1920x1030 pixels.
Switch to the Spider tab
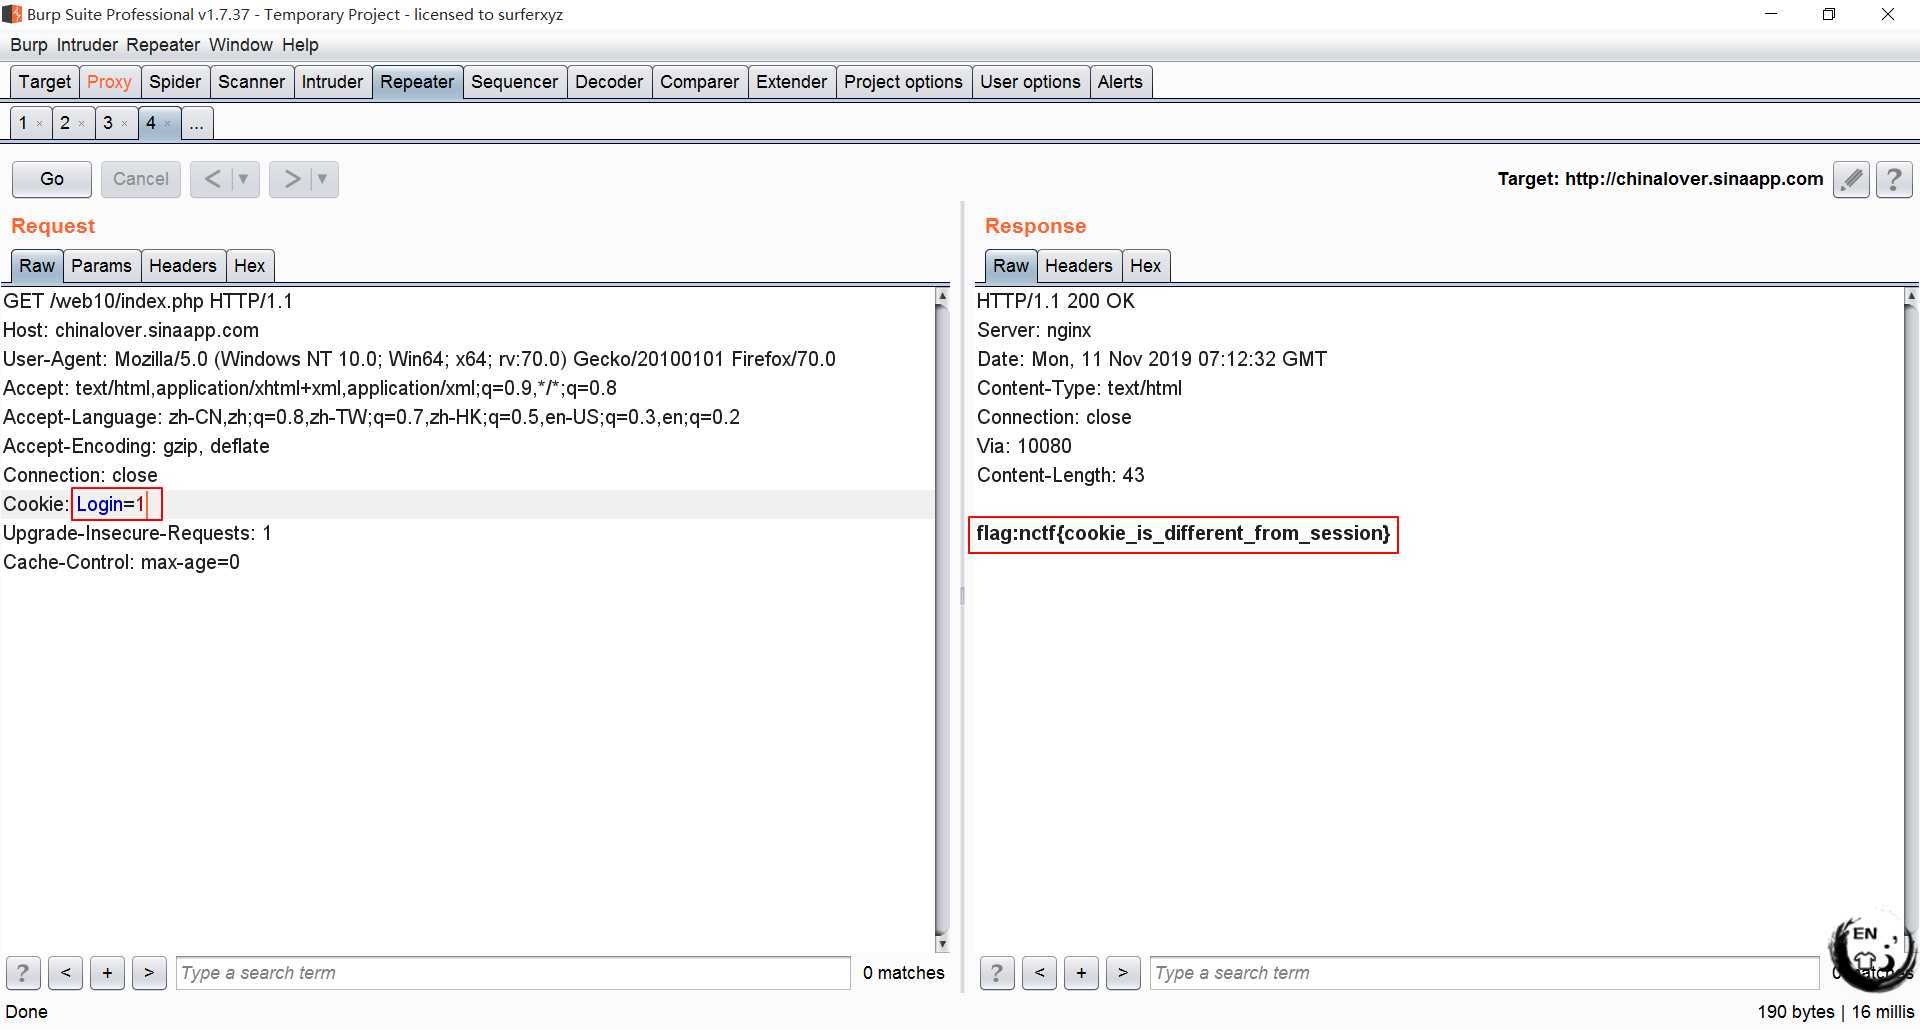(175, 82)
